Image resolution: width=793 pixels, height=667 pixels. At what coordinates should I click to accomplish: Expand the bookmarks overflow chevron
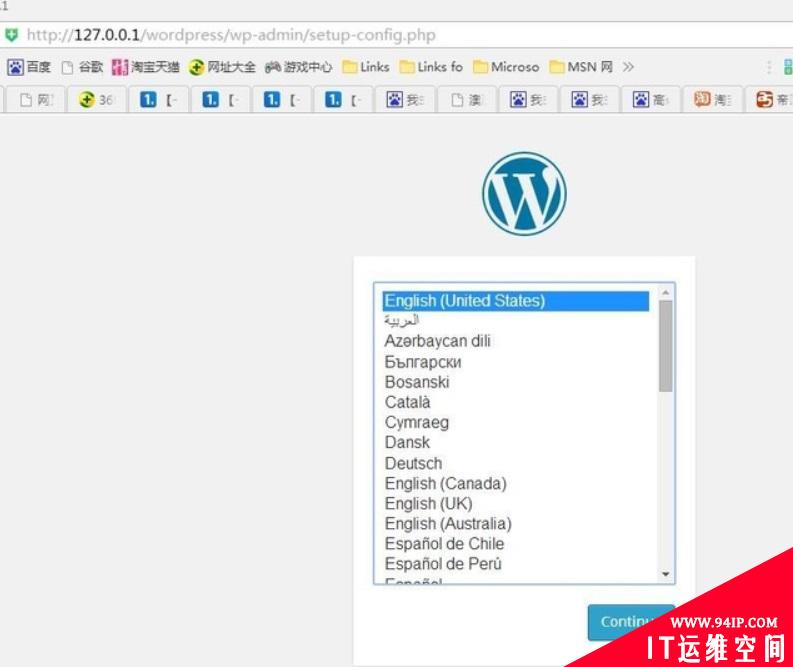pyautogui.click(x=628, y=67)
